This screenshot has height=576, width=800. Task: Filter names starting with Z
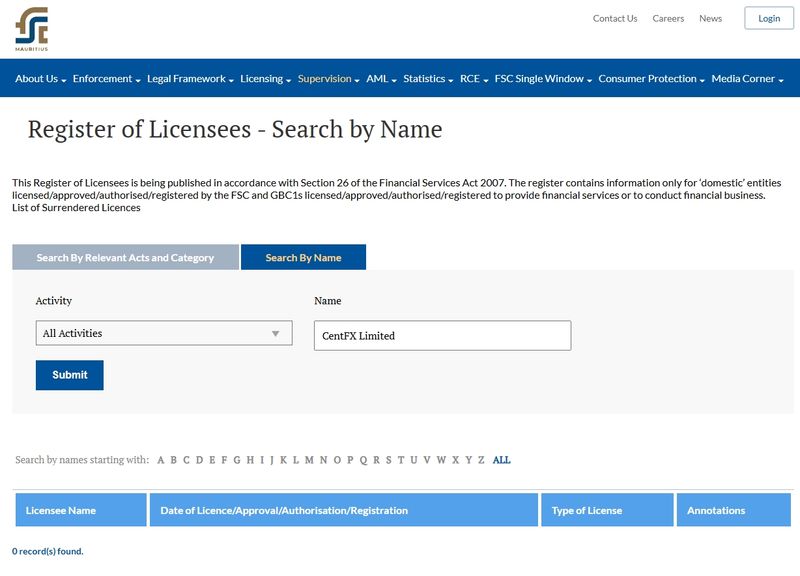[481, 460]
